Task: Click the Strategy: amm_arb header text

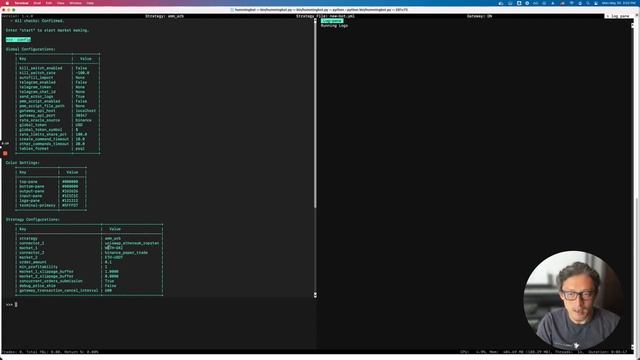Action: coord(164,16)
